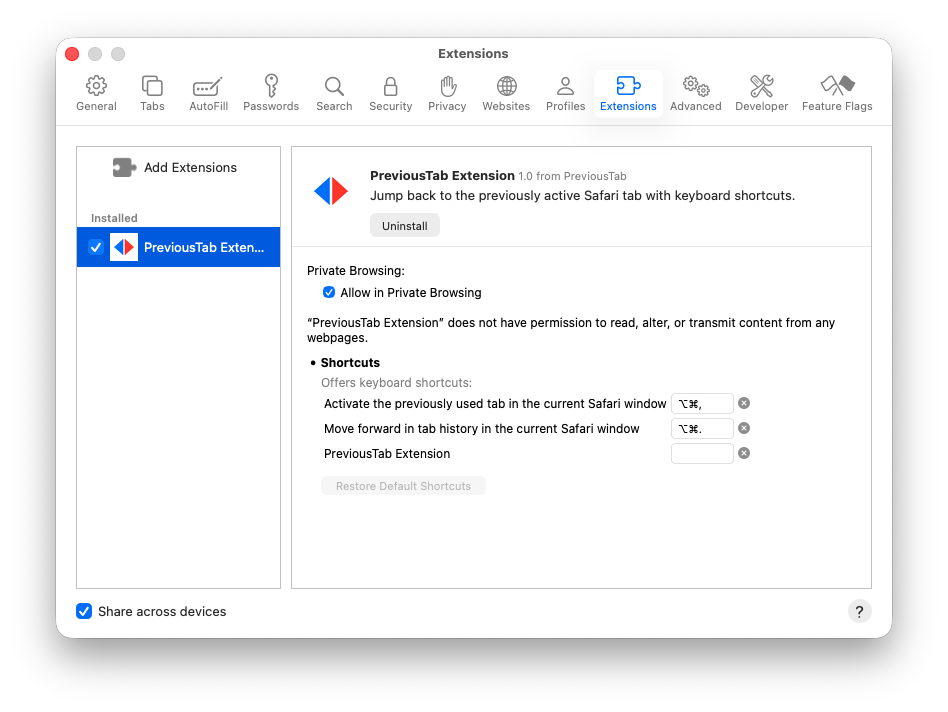The image size is (948, 712).
Task: Uncheck Share across devices
Action: (84, 611)
